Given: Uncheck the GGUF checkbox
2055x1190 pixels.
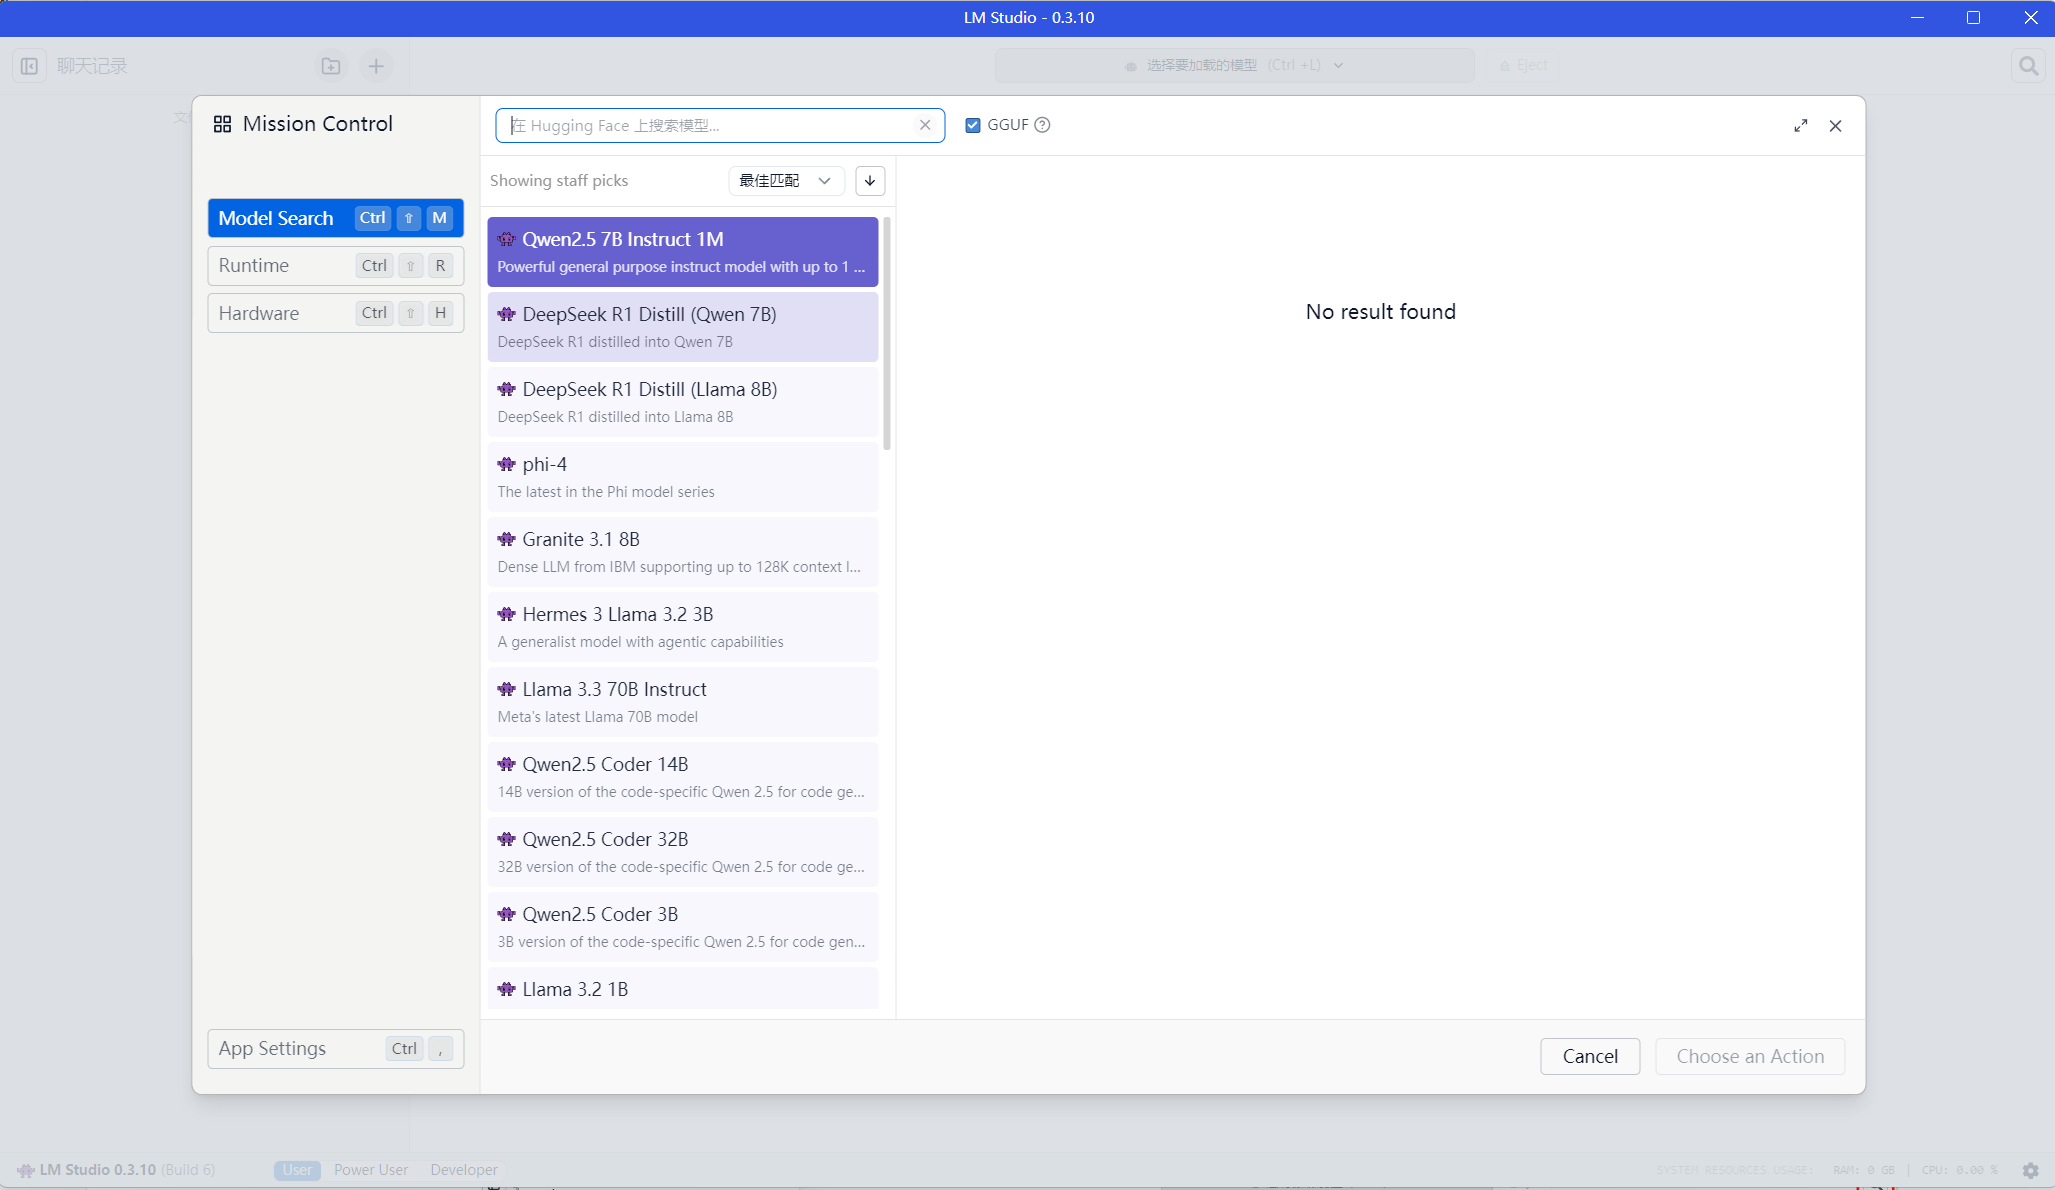Looking at the screenshot, I should (972, 125).
